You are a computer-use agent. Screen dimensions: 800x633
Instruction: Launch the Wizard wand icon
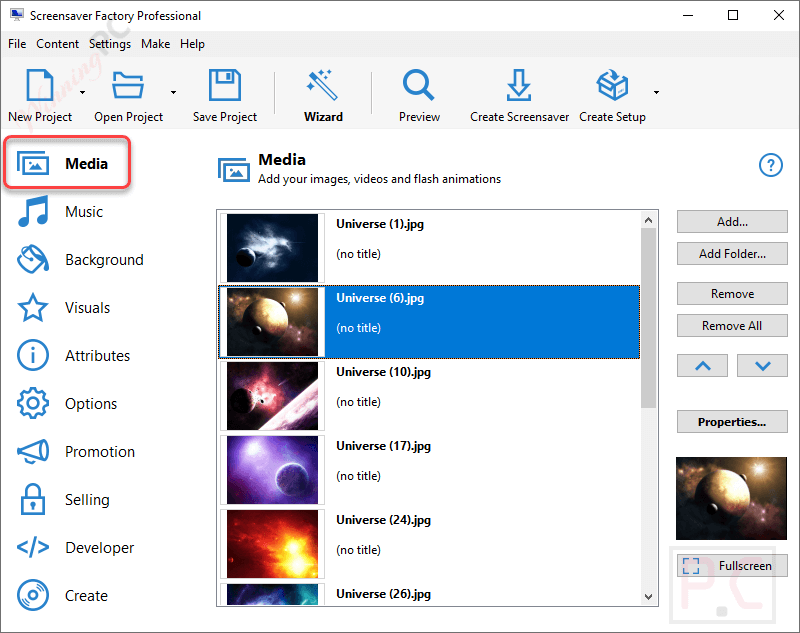[322, 85]
